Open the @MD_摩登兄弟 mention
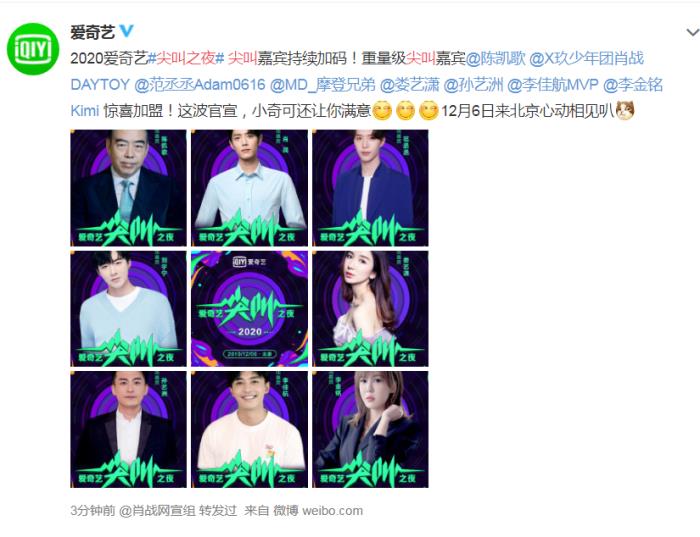The height and width of the screenshot is (537, 700). [323, 85]
